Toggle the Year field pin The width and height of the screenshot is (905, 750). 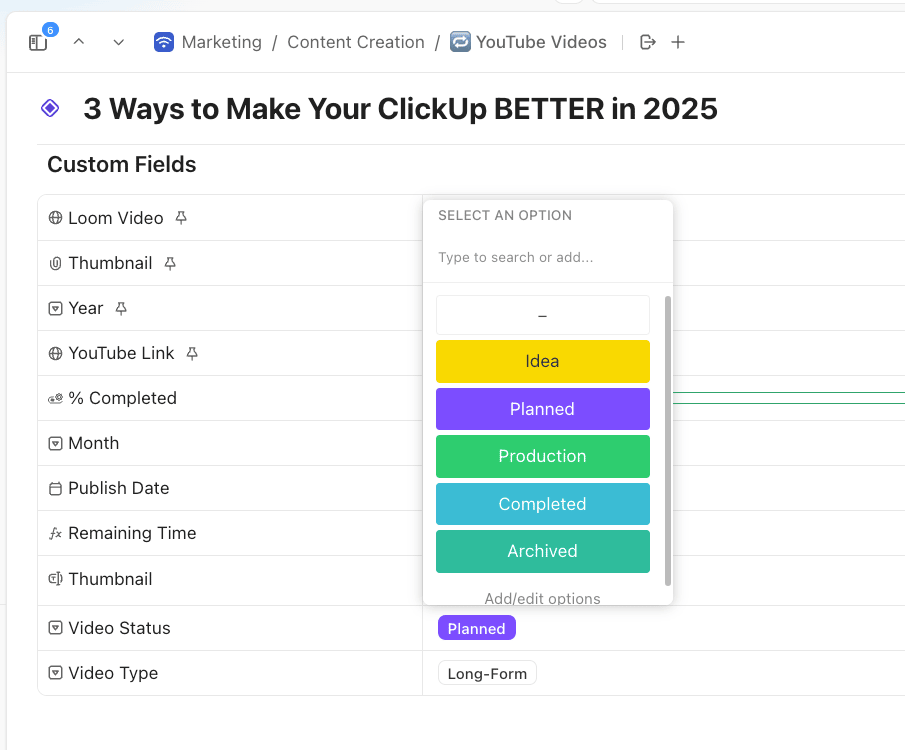[x=121, y=308]
